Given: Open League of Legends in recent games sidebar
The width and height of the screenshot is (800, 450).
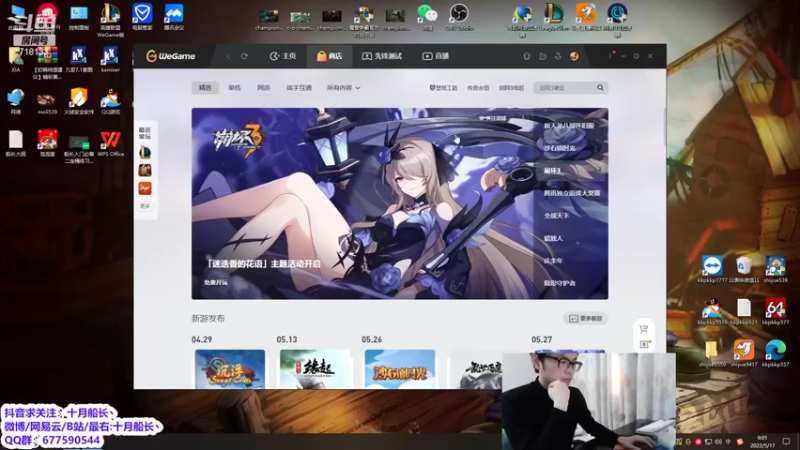Looking at the screenshot, I should 145,152.
